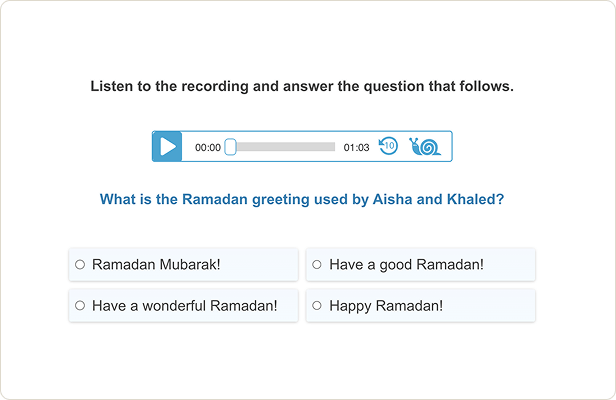
Task: Select the 'Have a good Ramadan!' radio button
Action: (317, 265)
